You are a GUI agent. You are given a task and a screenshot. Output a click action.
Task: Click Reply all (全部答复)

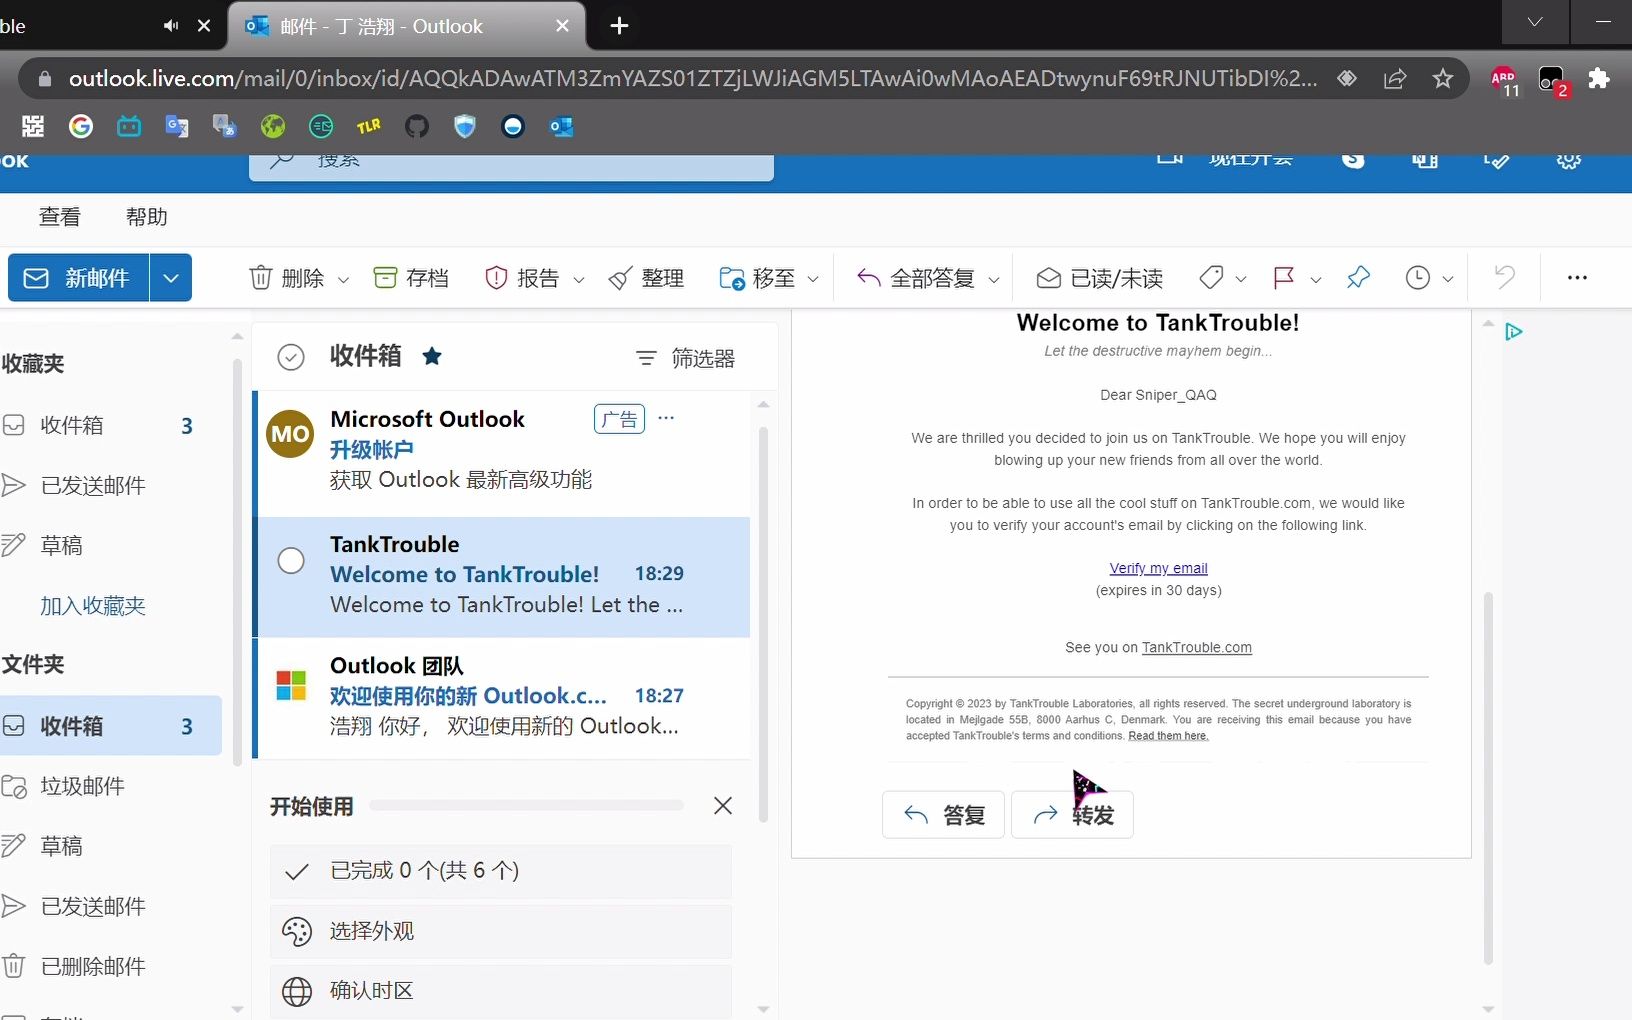point(916,278)
